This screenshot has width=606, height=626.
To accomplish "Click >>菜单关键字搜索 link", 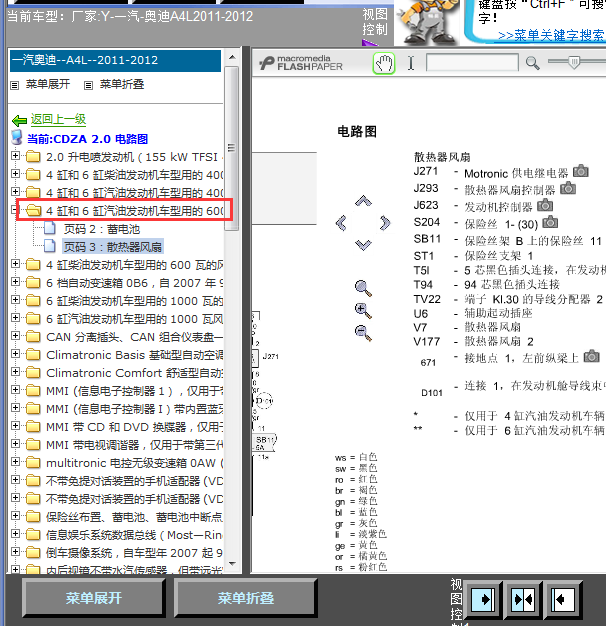I will click(551, 35).
